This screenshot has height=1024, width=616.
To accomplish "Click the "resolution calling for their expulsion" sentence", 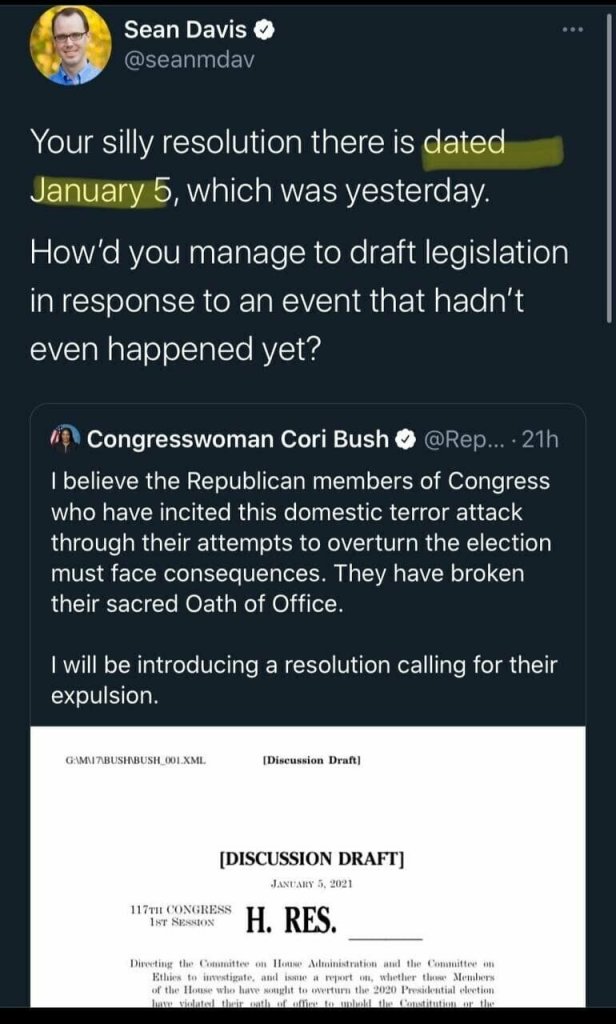I will [x=302, y=681].
